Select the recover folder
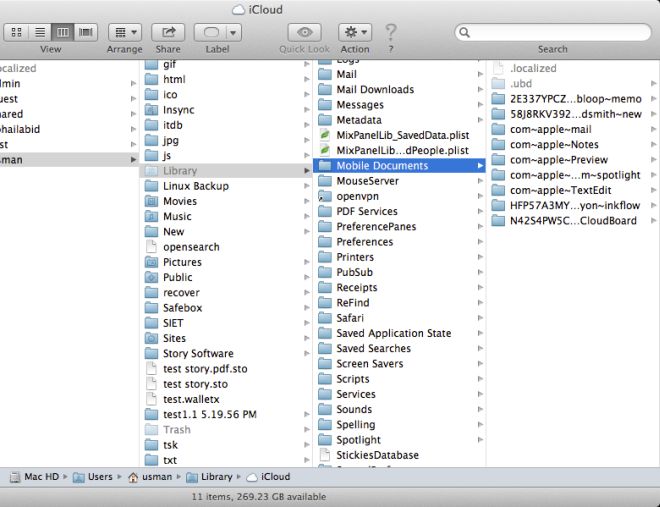660x507 pixels. tap(225, 292)
